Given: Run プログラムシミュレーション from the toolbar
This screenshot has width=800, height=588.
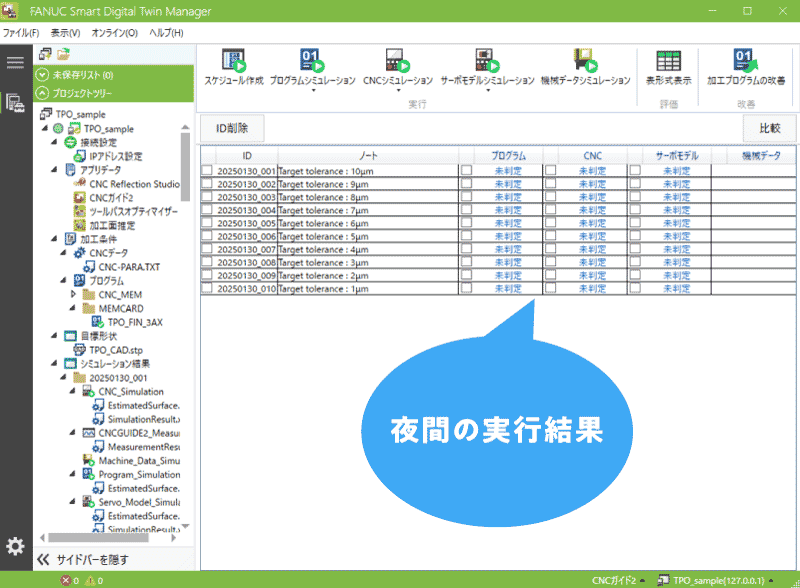Looking at the screenshot, I should 312,61.
